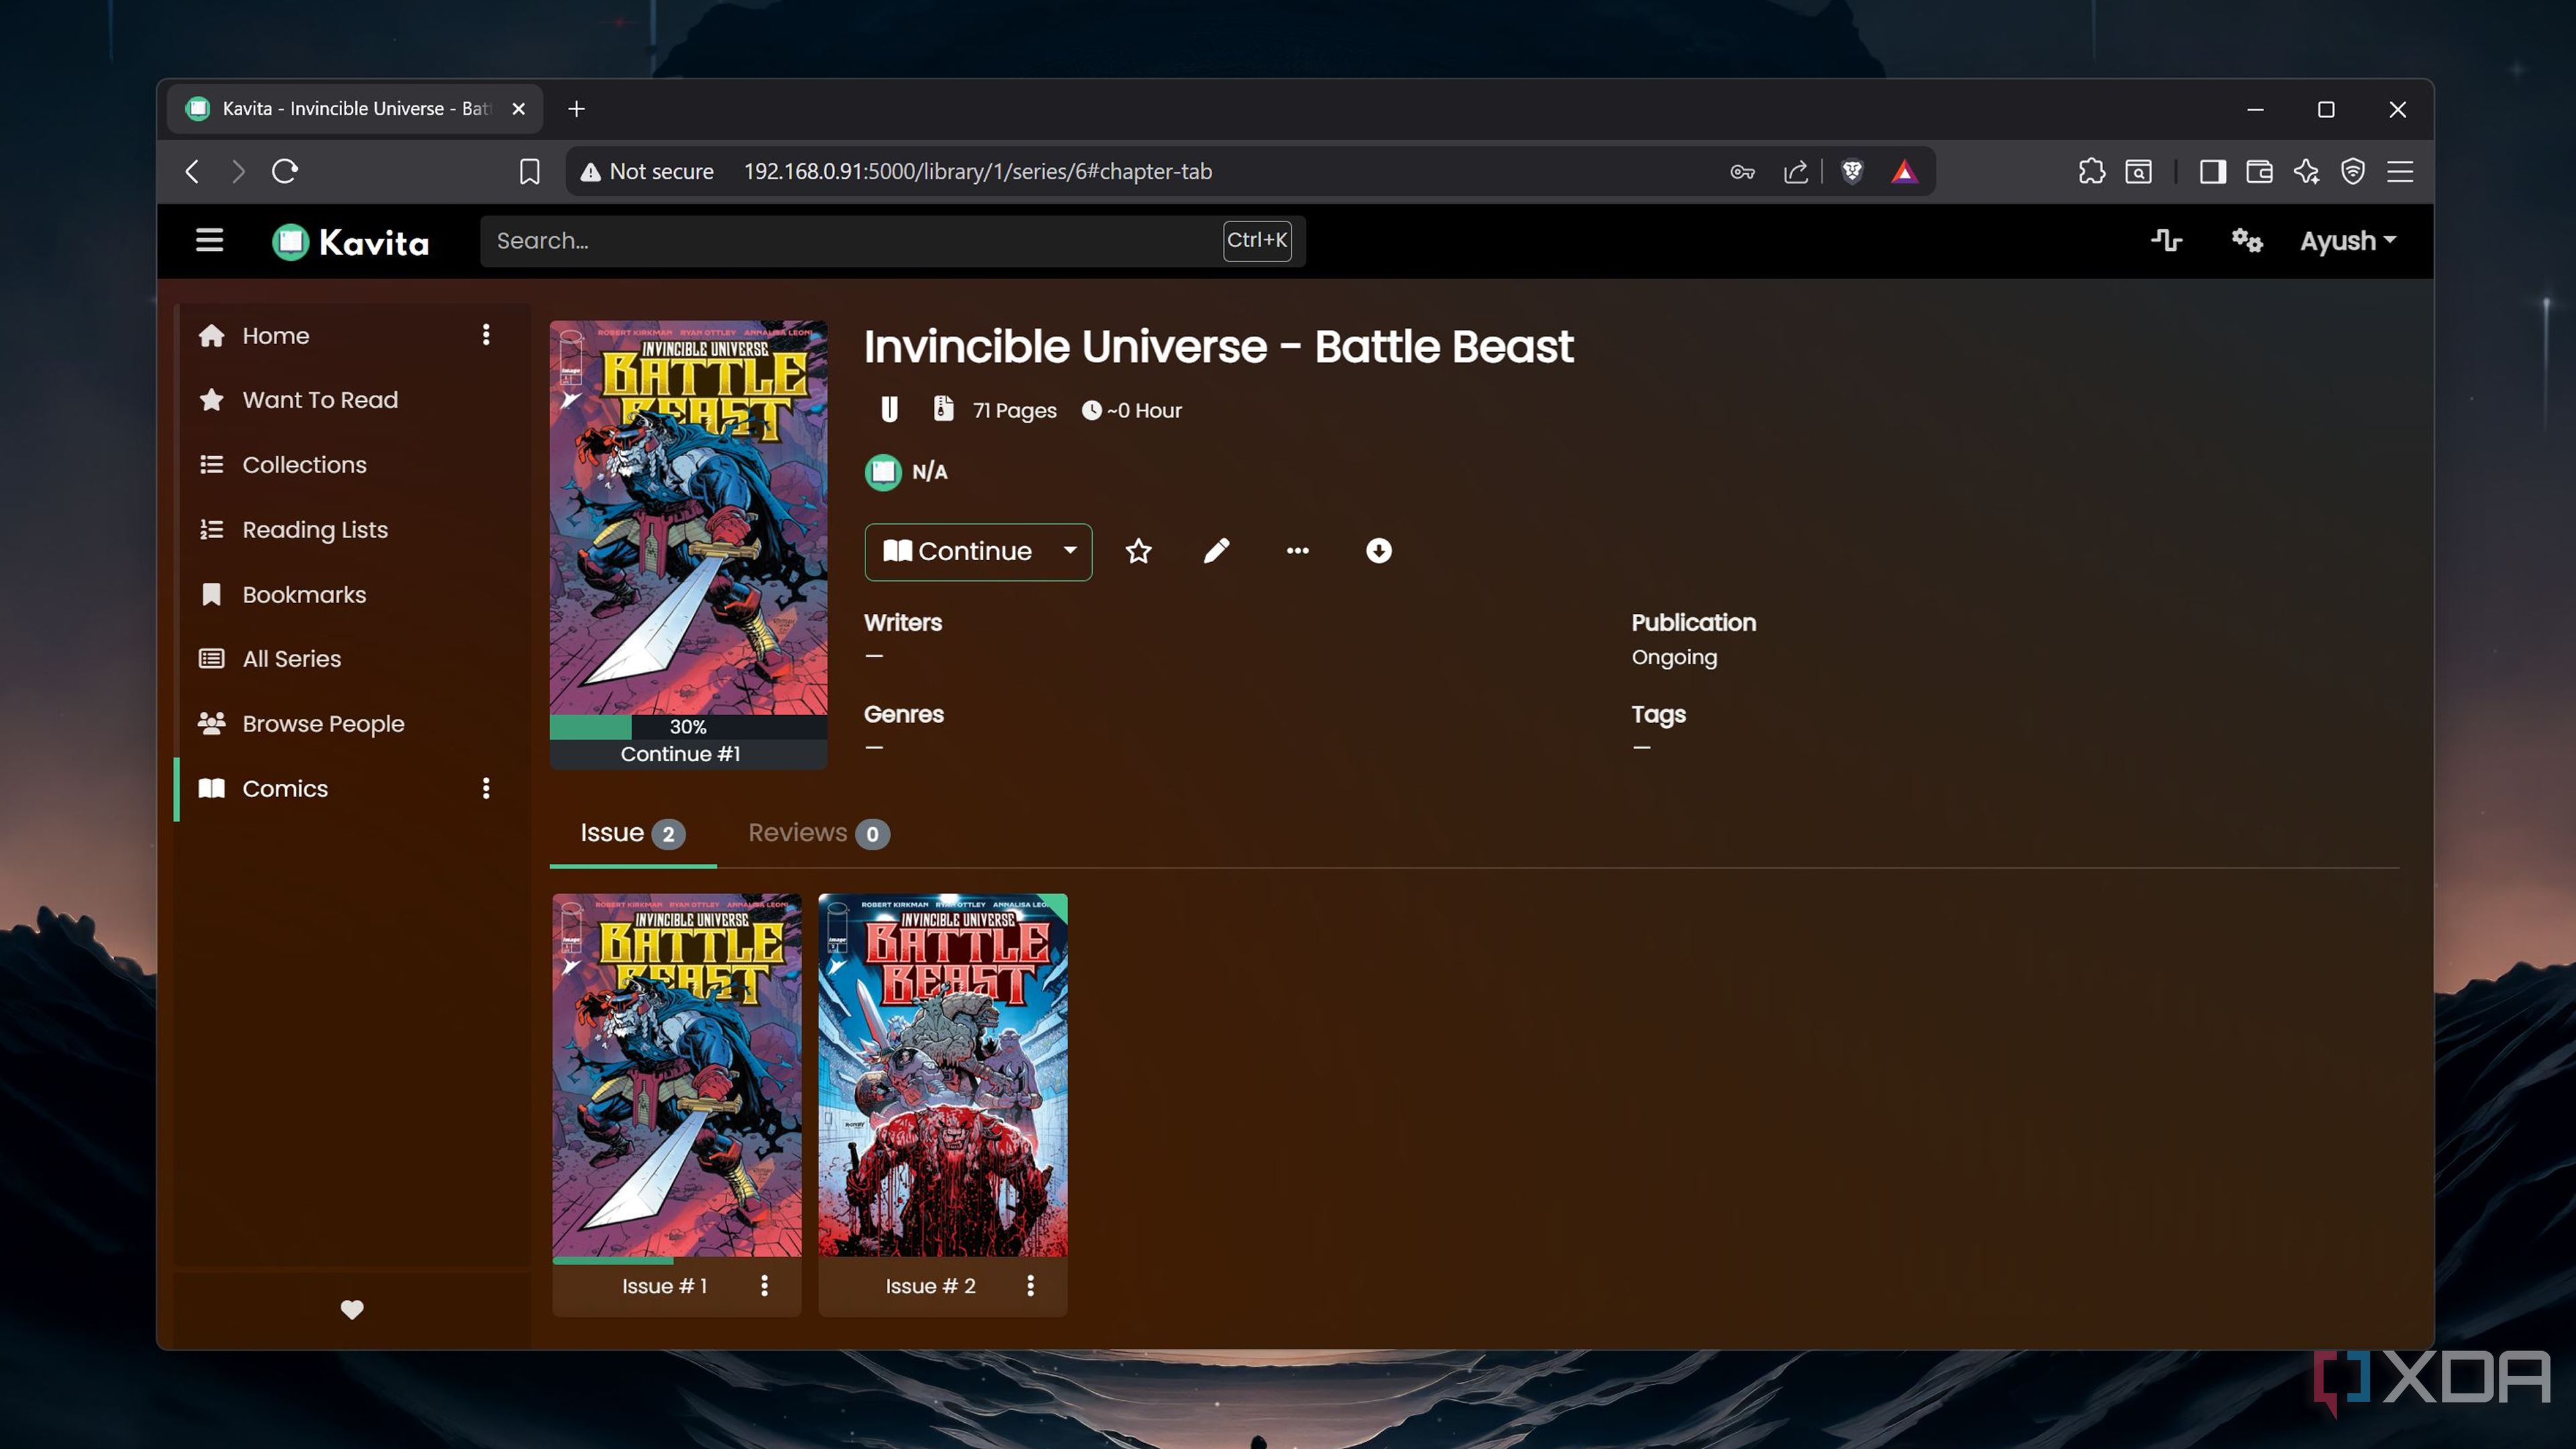The image size is (2576, 1449).
Task: Open All Series in sidebar
Action: pos(291,658)
